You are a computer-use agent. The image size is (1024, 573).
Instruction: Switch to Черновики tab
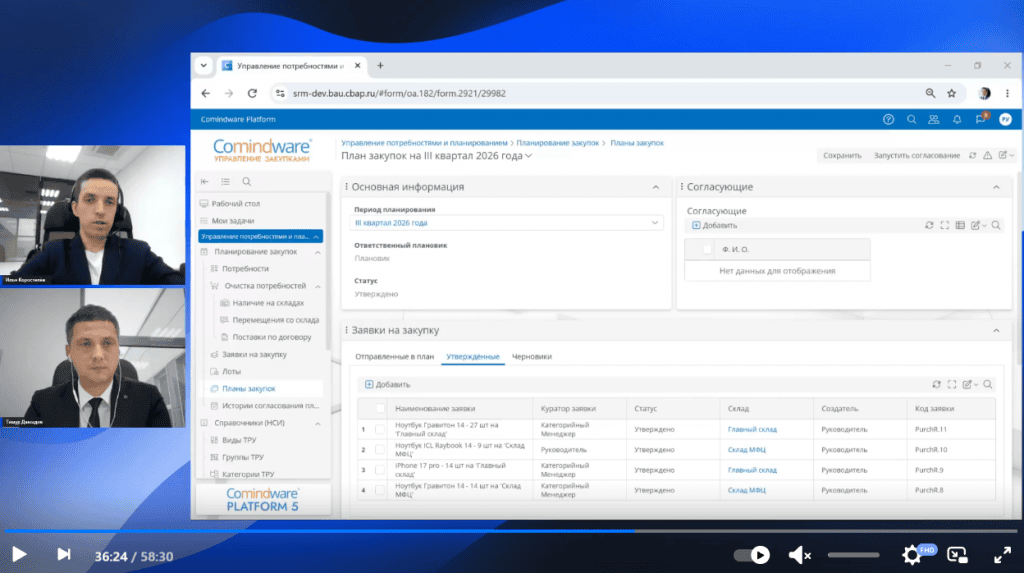532,357
